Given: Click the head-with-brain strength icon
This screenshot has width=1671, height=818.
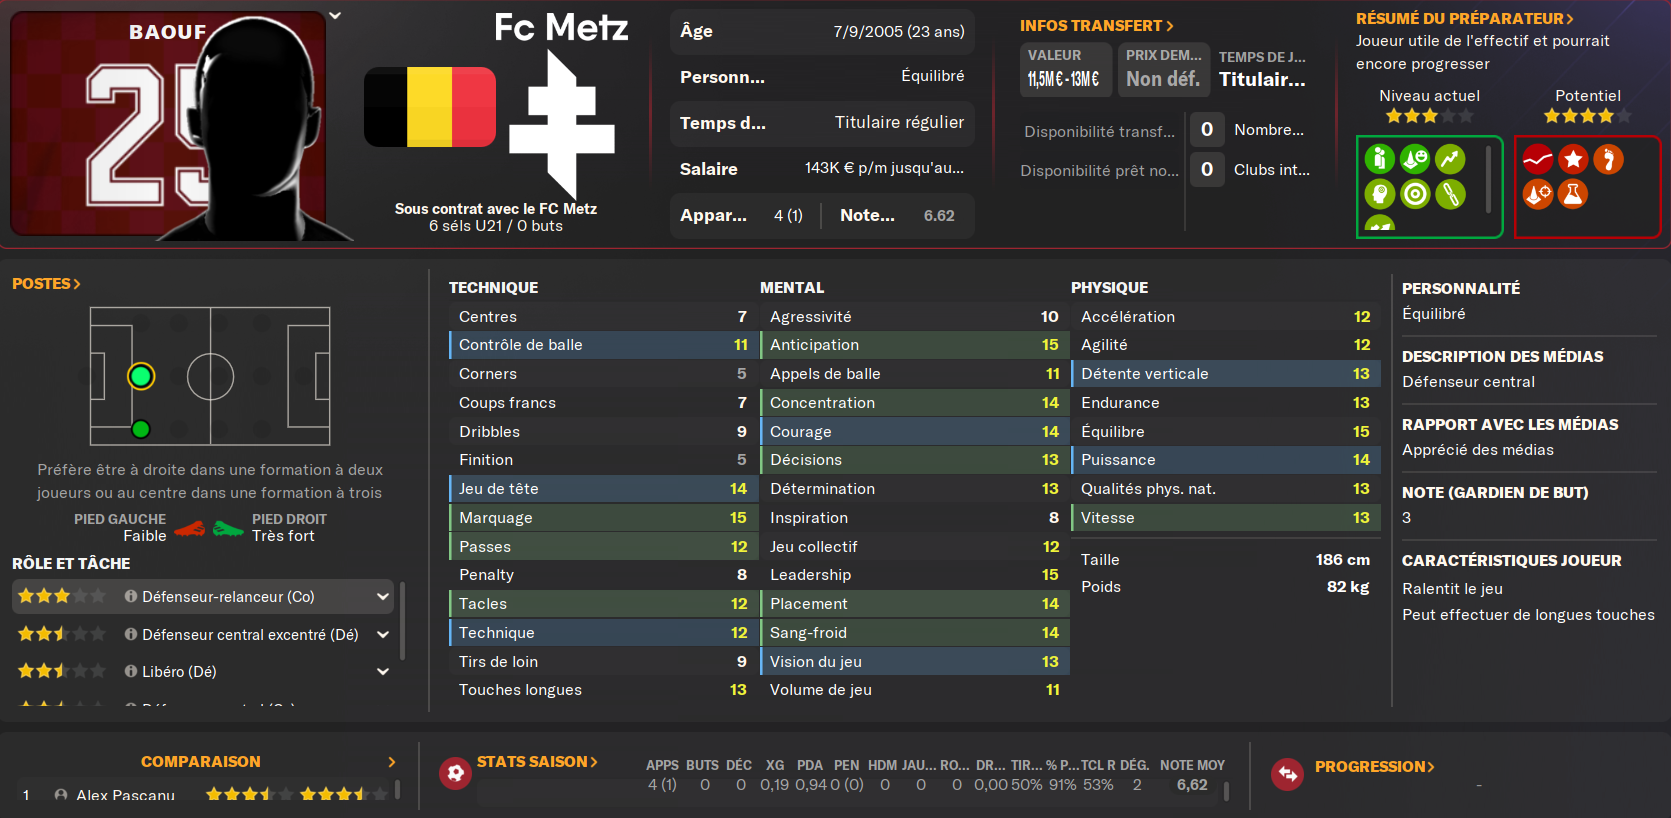Looking at the screenshot, I should pyautogui.click(x=1379, y=194).
